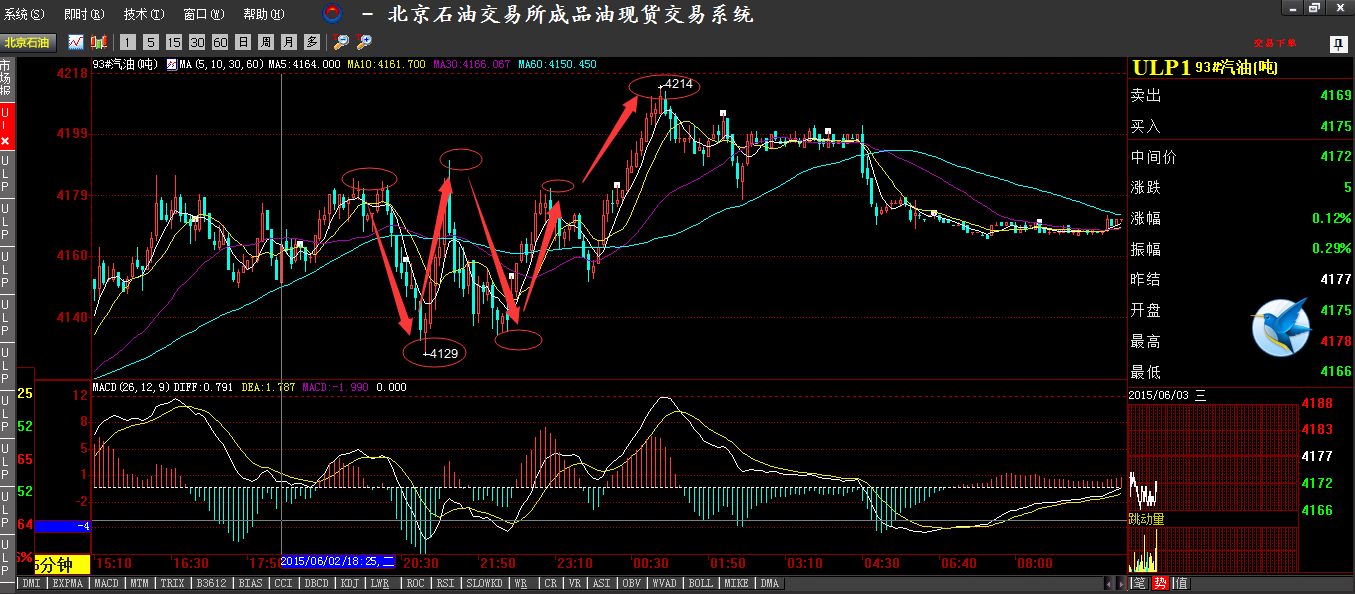Click the ULP1 contract code header

pyautogui.click(x=1161, y=67)
